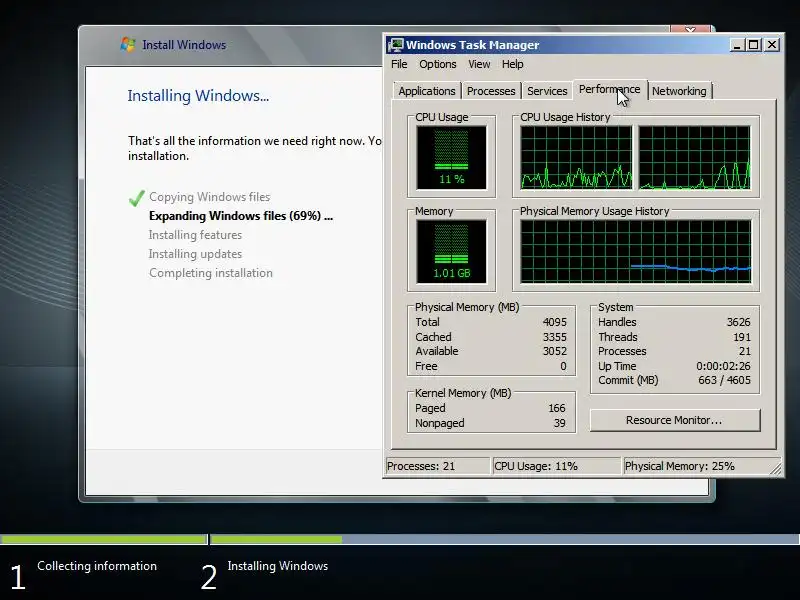The height and width of the screenshot is (600, 800).
Task: Maximize the Task Manager window
Action: click(754, 45)
